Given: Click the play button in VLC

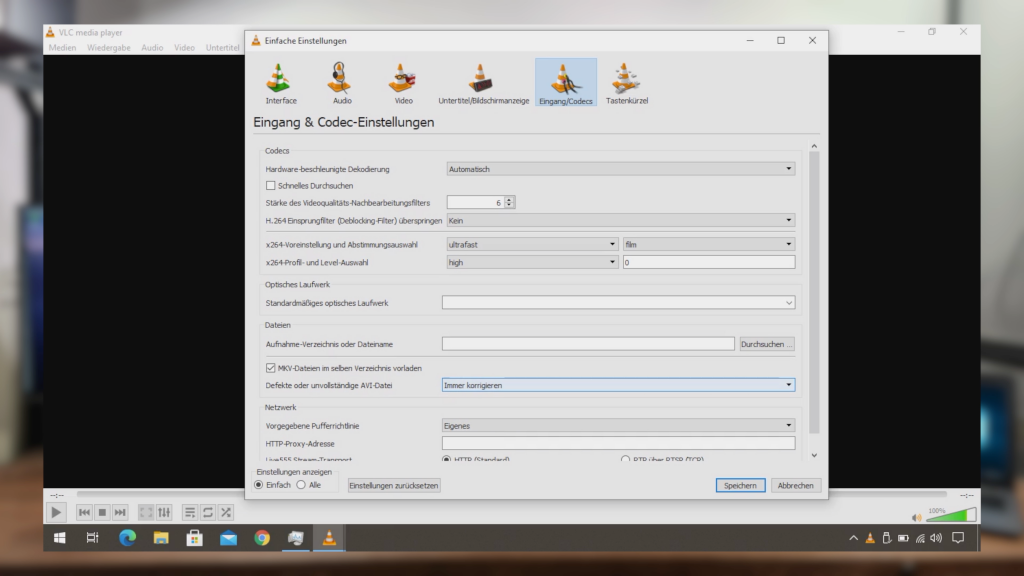Looking at the screenshot, I should click(56, 512).
